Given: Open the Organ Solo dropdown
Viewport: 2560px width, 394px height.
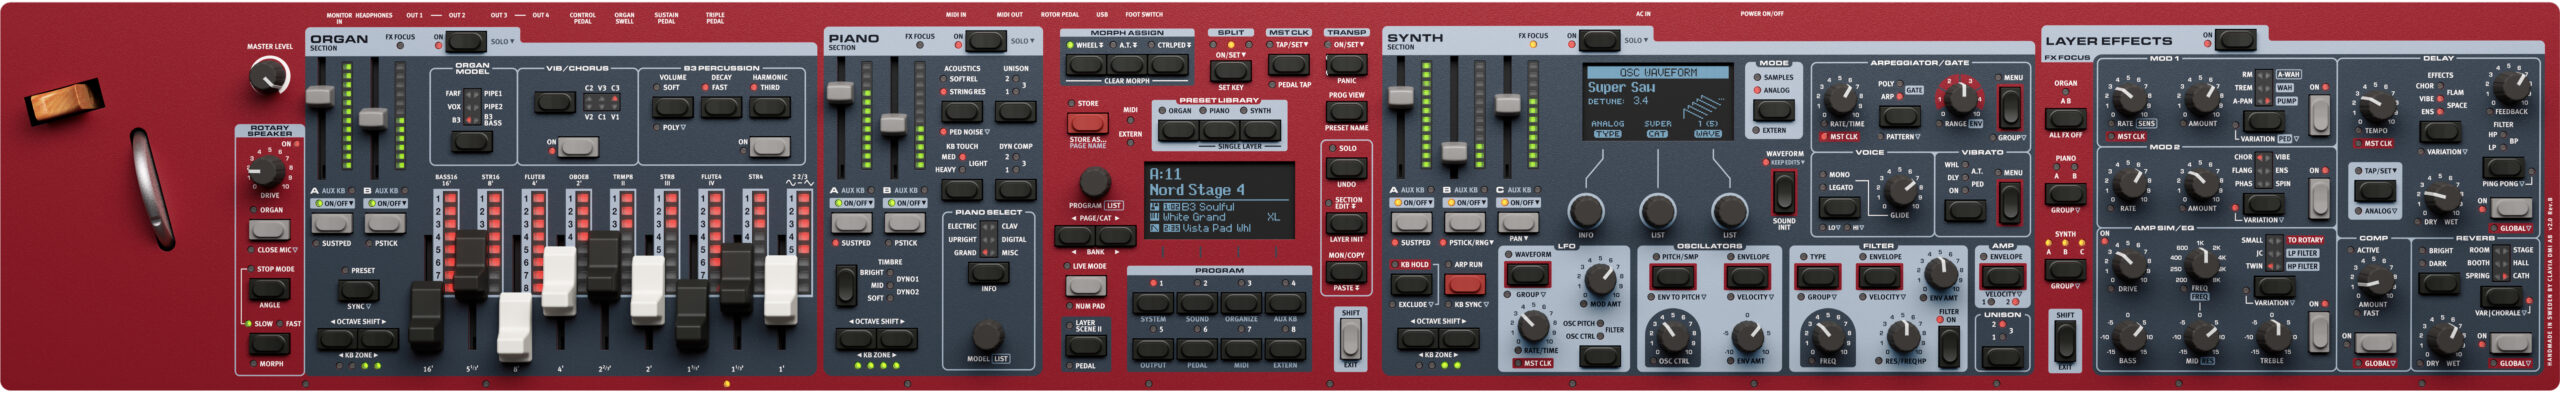Looking at the screenshot, I should (502, 42).
